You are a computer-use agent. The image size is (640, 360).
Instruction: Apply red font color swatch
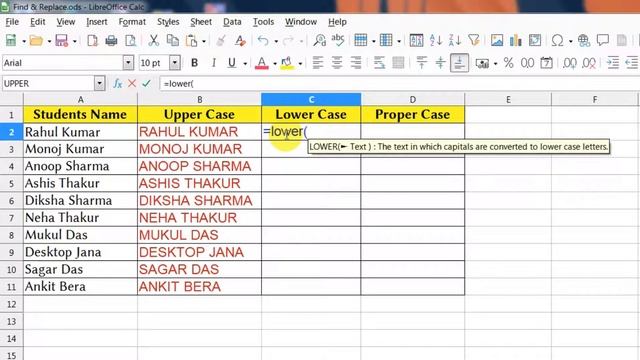(x=262, y=63)
